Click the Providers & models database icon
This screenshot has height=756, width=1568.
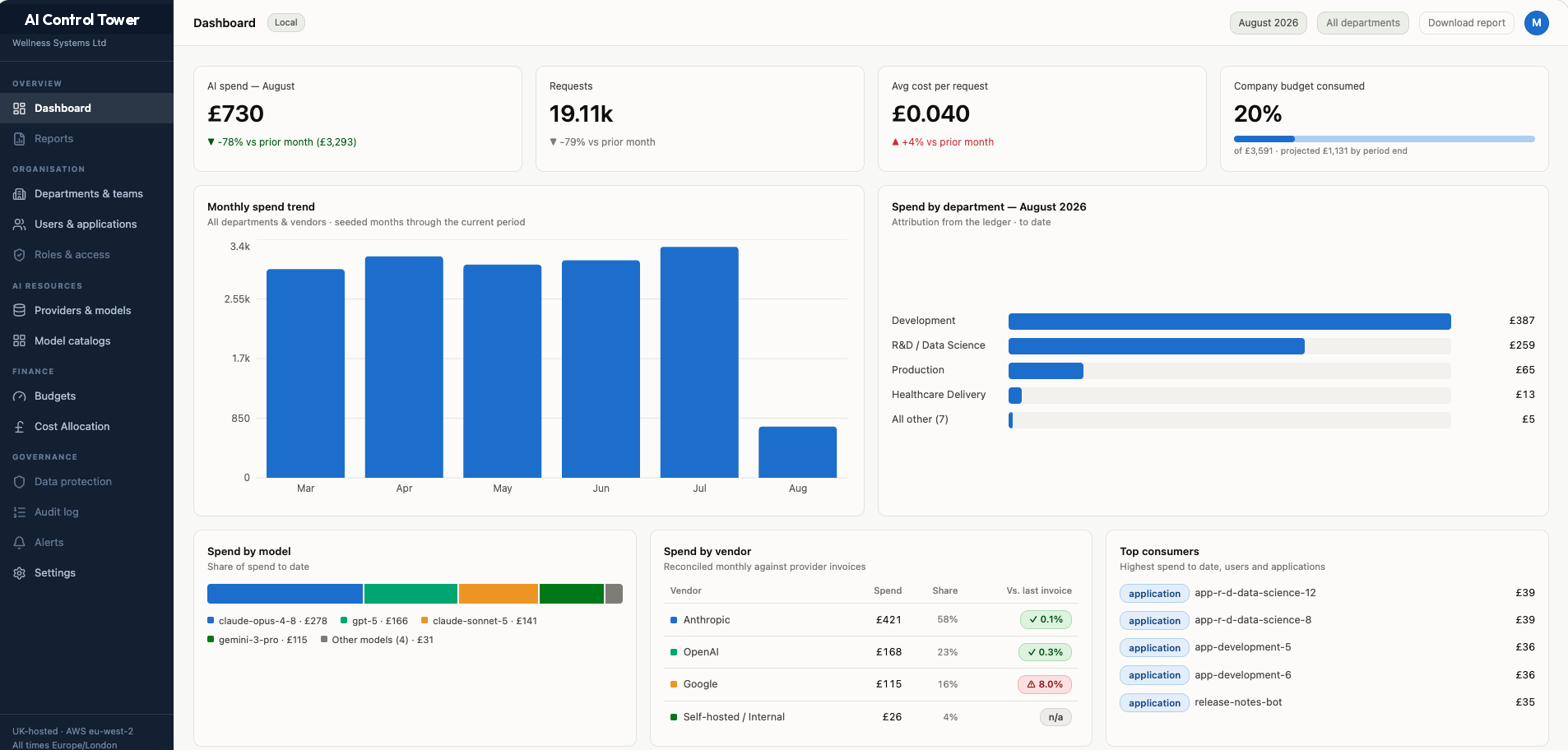click(x=19, y=310)
